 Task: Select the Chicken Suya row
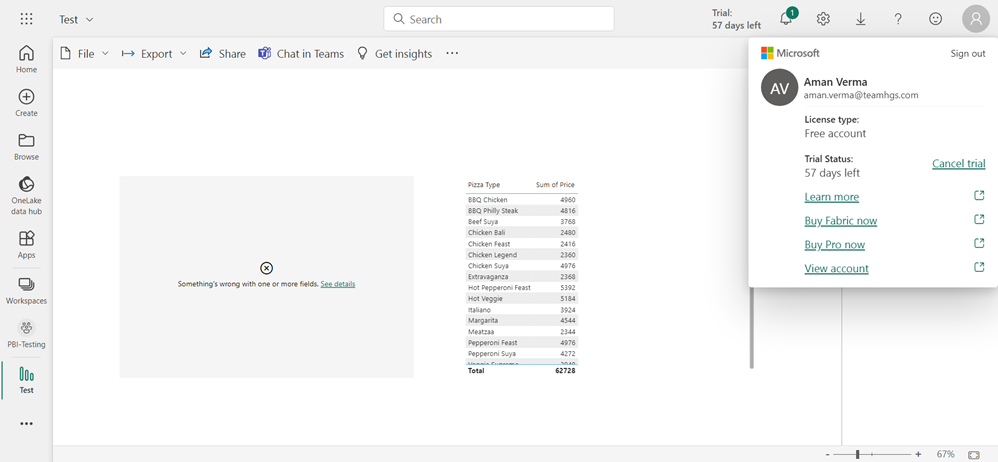(x=522, y=265)
